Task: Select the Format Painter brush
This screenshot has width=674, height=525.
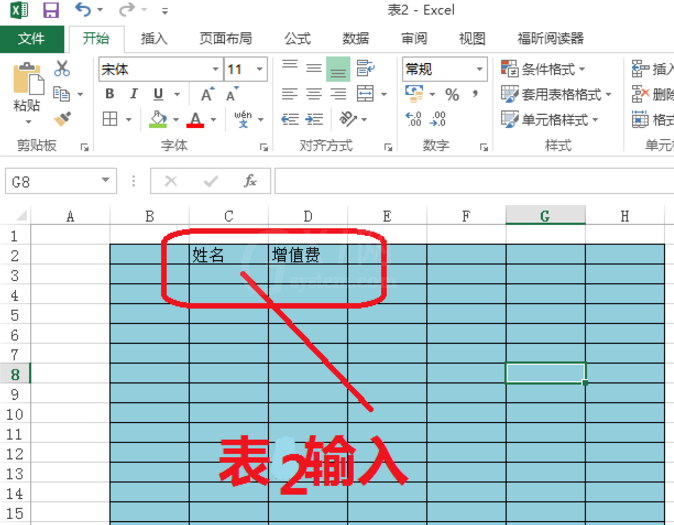Action: pyautogui.click(x=62, y=119)
